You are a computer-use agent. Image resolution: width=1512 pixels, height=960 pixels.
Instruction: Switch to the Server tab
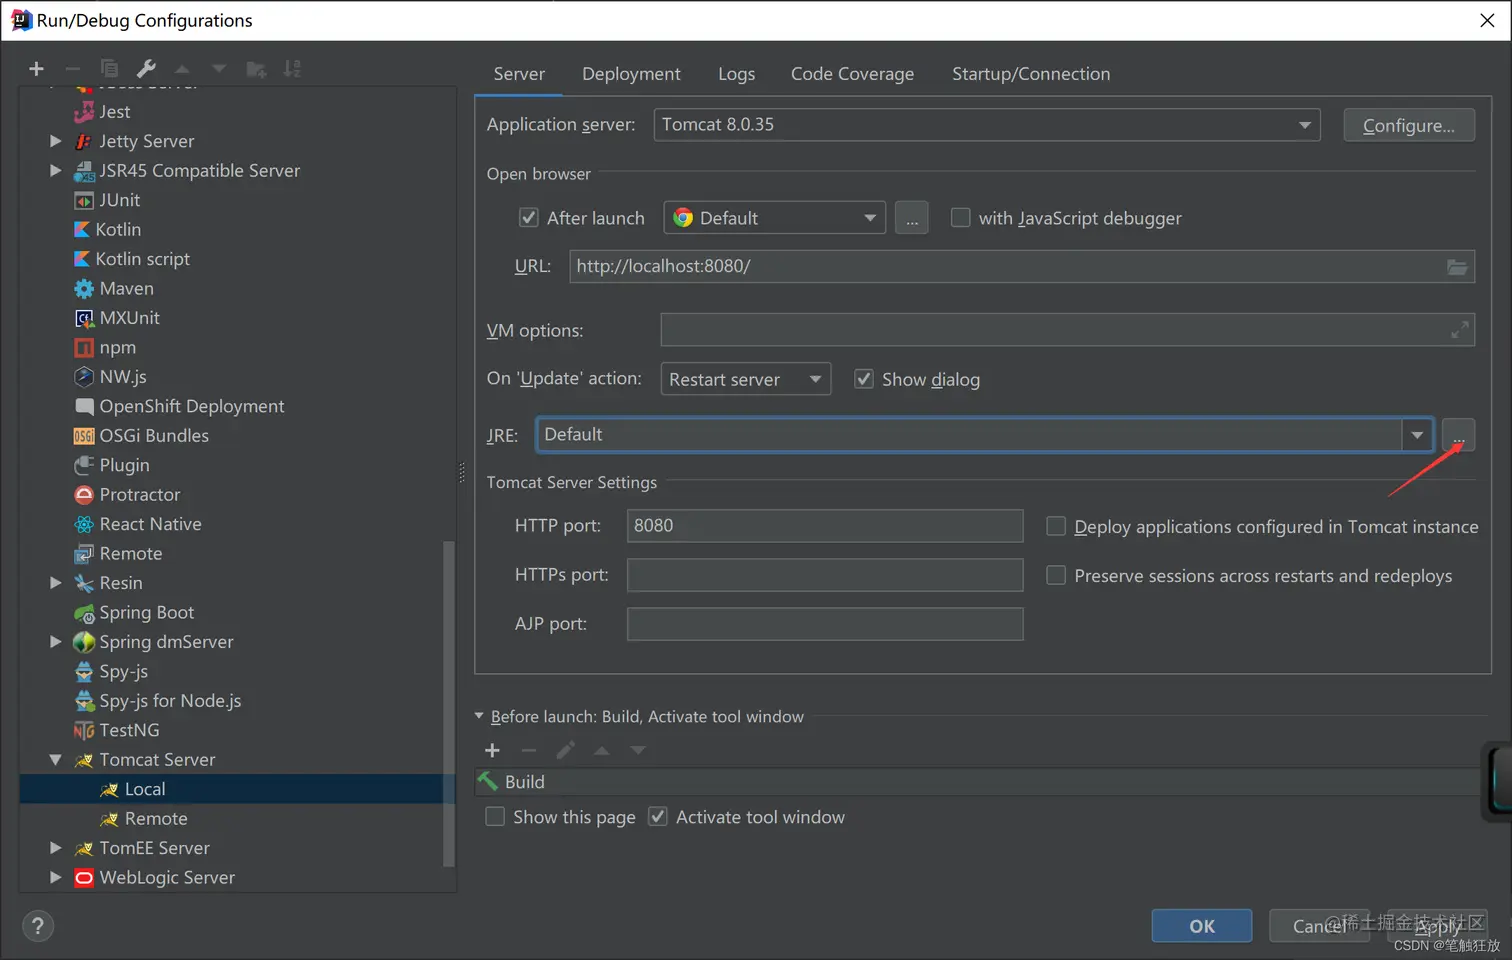[x=519, y=74]
